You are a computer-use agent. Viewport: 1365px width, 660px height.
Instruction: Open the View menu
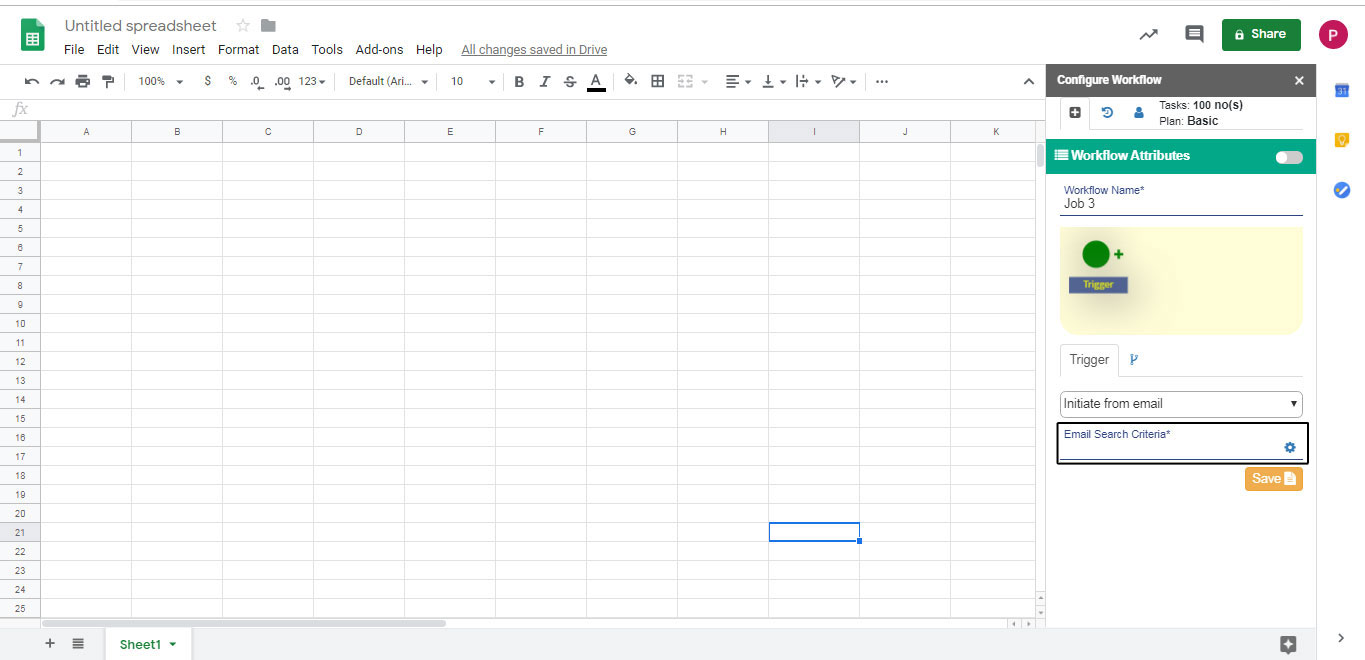click(x=145, y=49)
